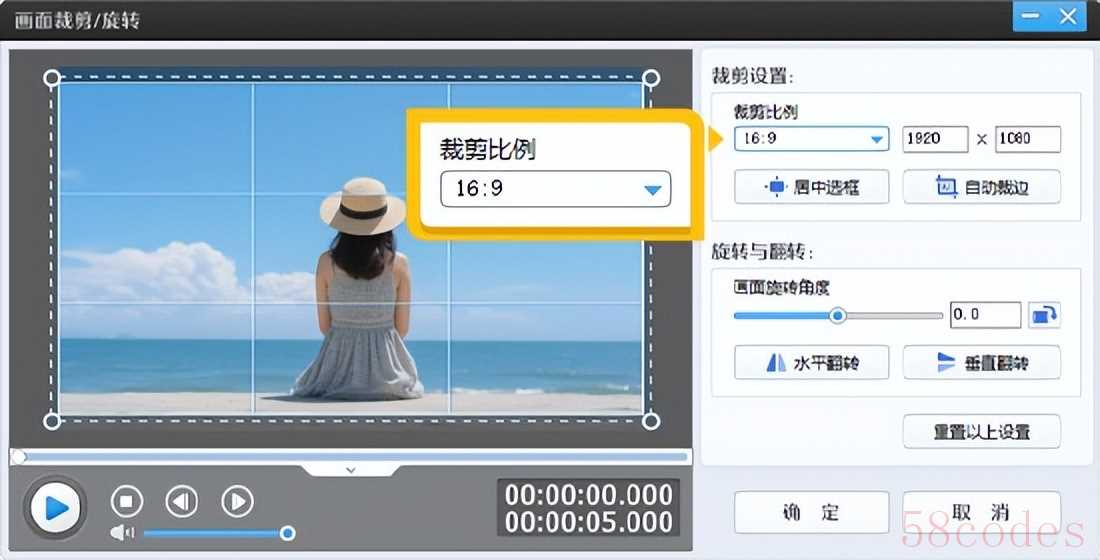The image size is (1100, 560).
Task: Click the 居中选框 button
Action: point(812,187)
